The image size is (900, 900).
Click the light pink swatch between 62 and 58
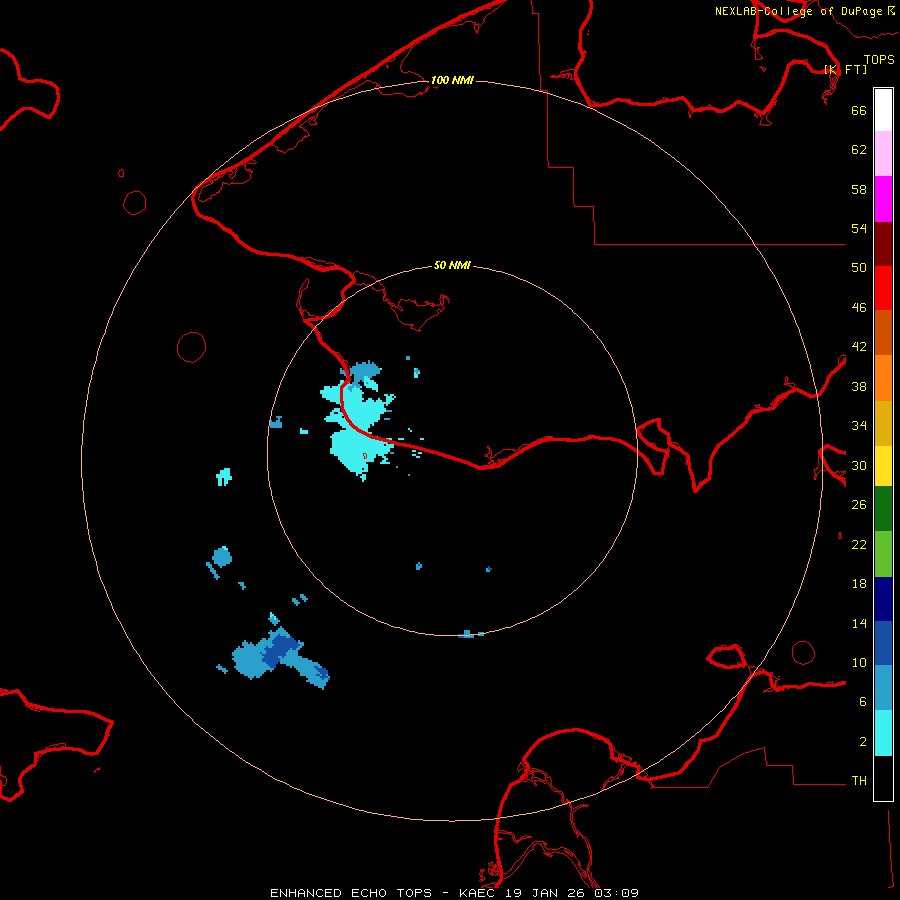point(883,154)
